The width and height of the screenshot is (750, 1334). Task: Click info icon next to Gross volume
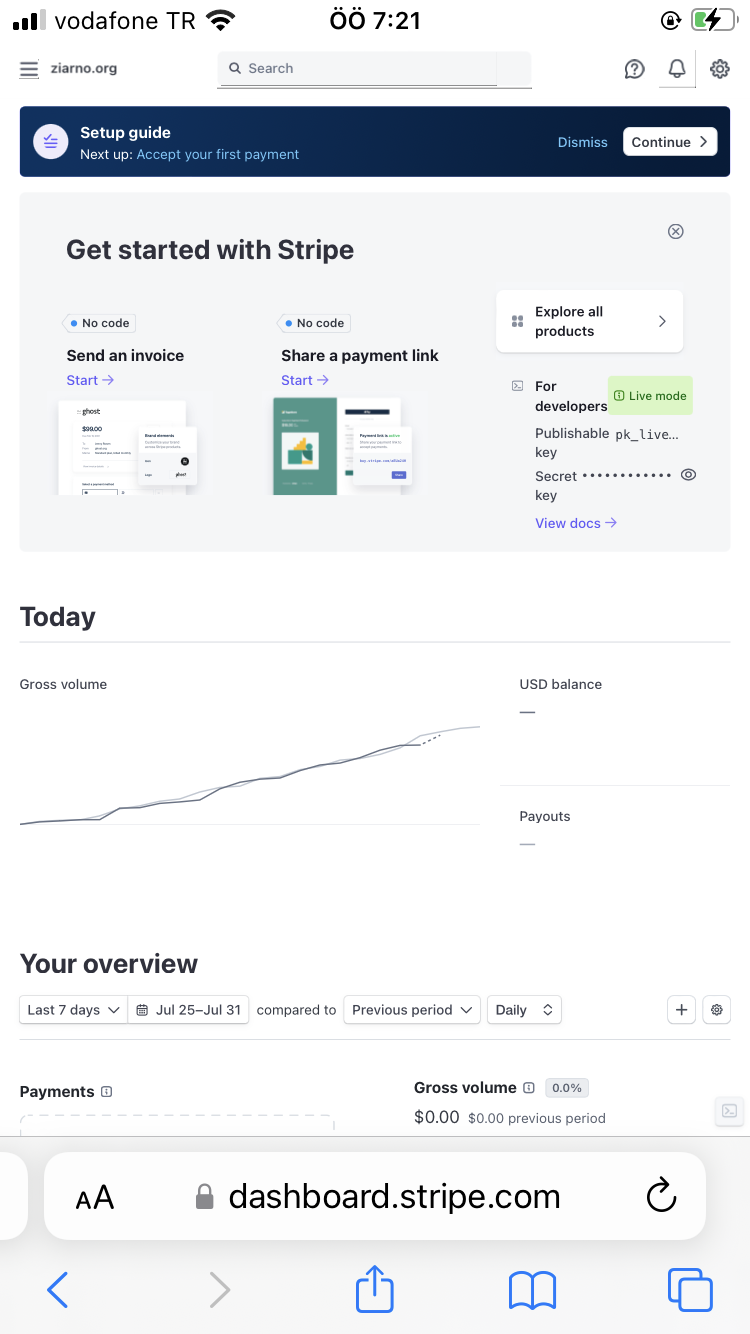coord(529,1088)
